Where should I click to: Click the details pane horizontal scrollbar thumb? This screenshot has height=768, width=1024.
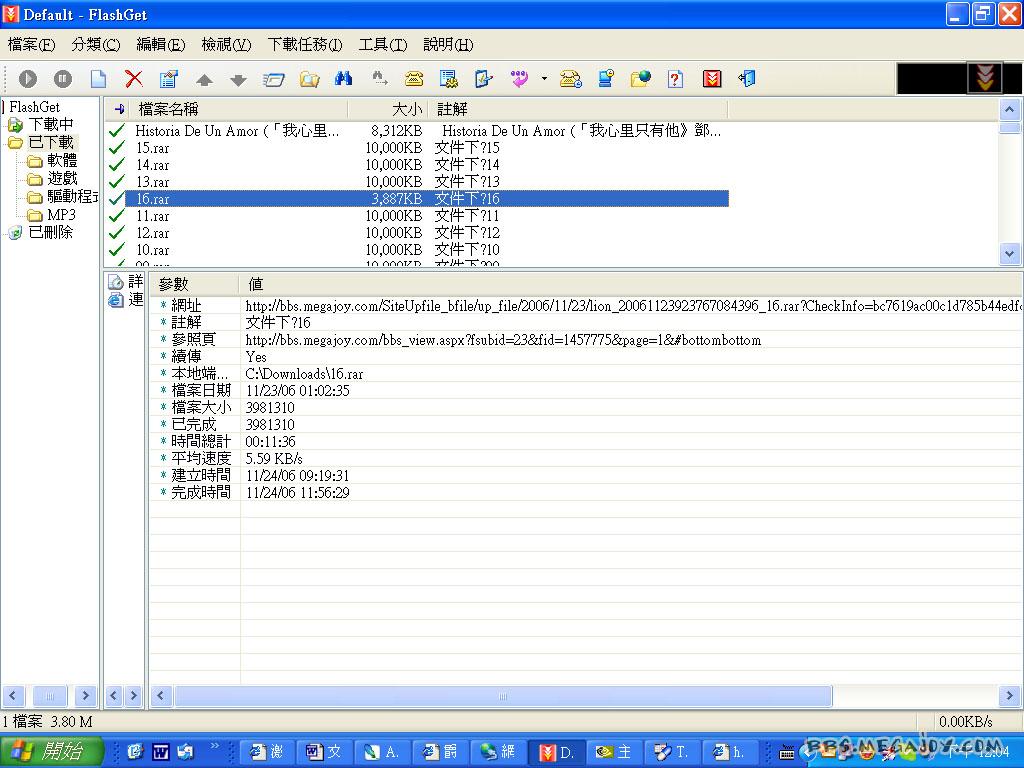503,696
